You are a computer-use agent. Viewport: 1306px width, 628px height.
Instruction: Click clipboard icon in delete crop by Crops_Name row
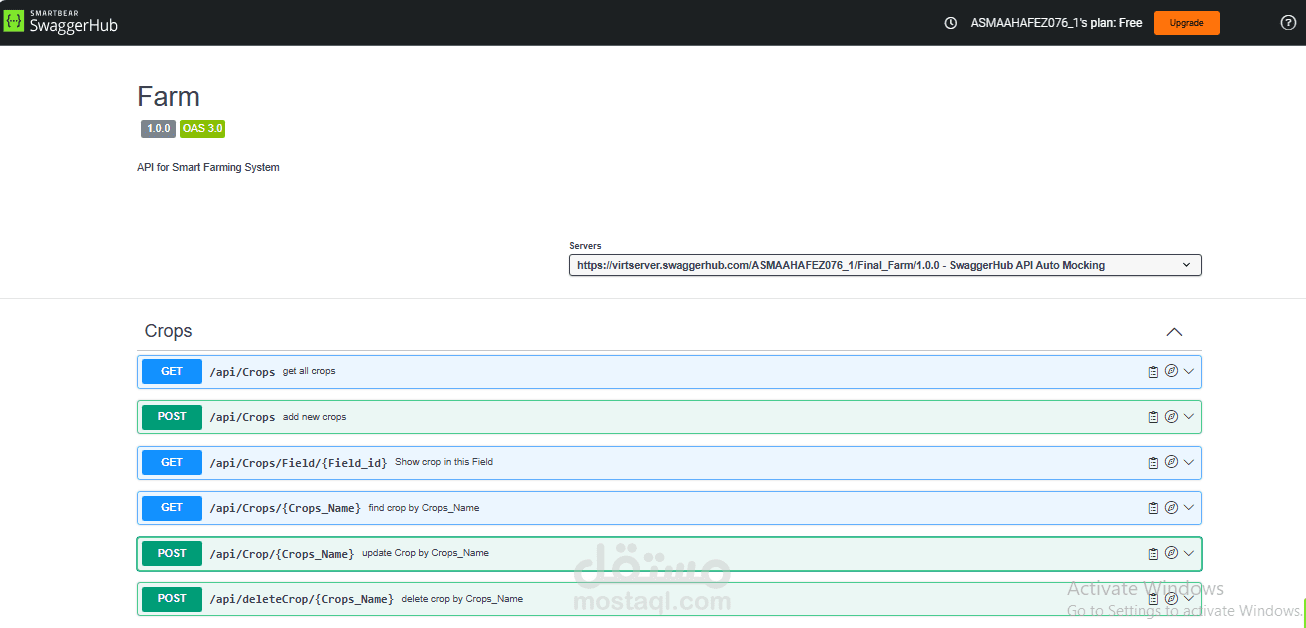pyautogui.click(x=1153, y=599)
